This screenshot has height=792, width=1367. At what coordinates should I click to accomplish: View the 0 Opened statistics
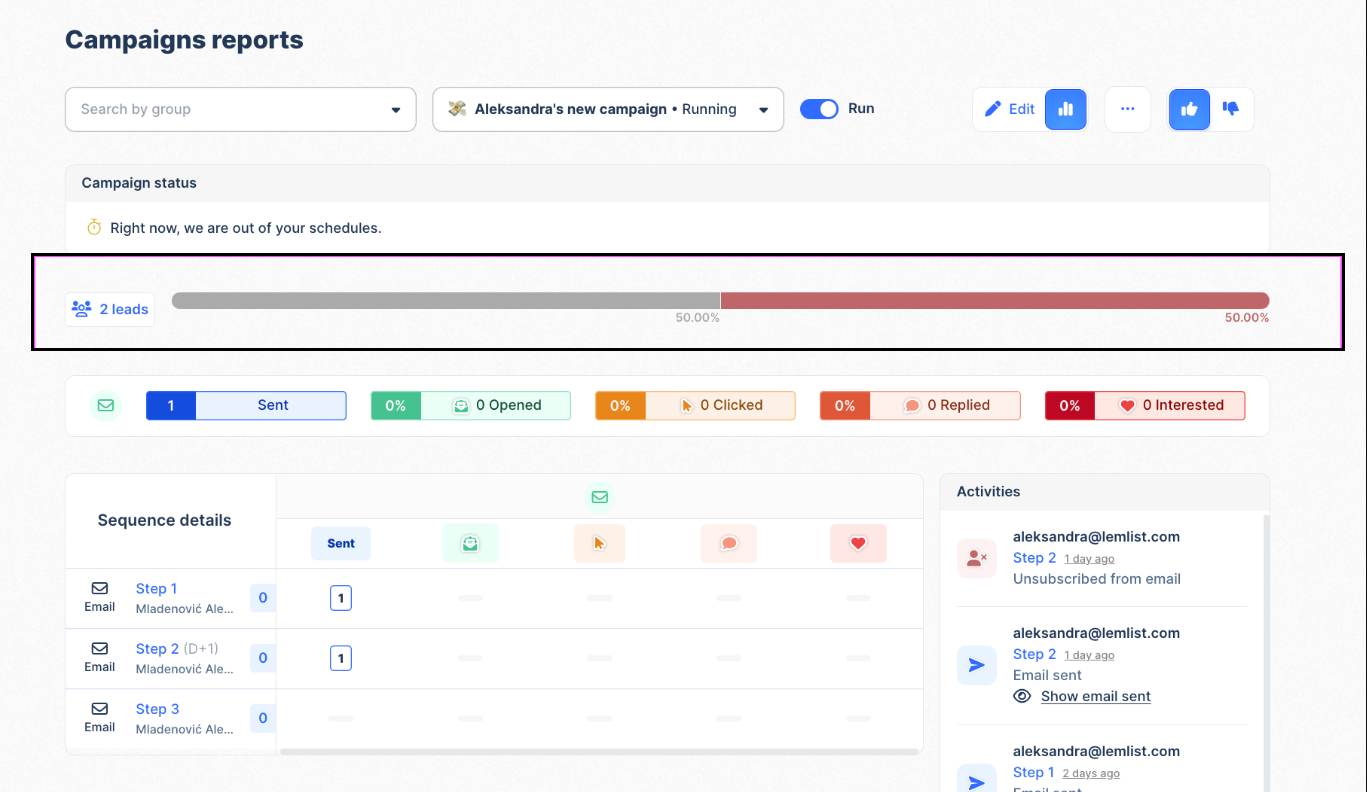tap(470, 405)
